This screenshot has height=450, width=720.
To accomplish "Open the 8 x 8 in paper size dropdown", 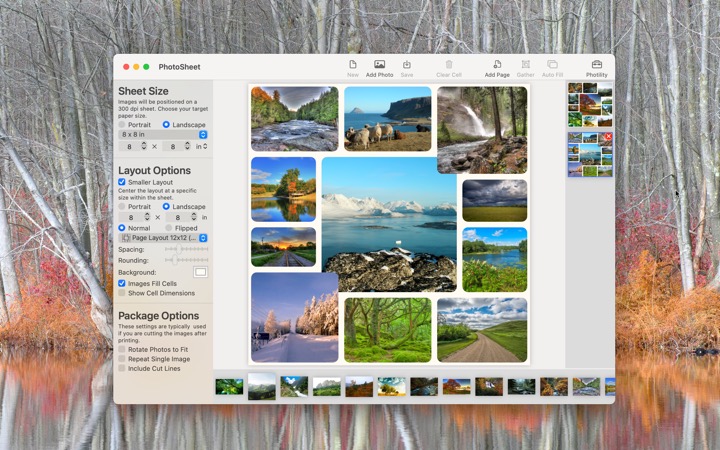I will (163, 135).
